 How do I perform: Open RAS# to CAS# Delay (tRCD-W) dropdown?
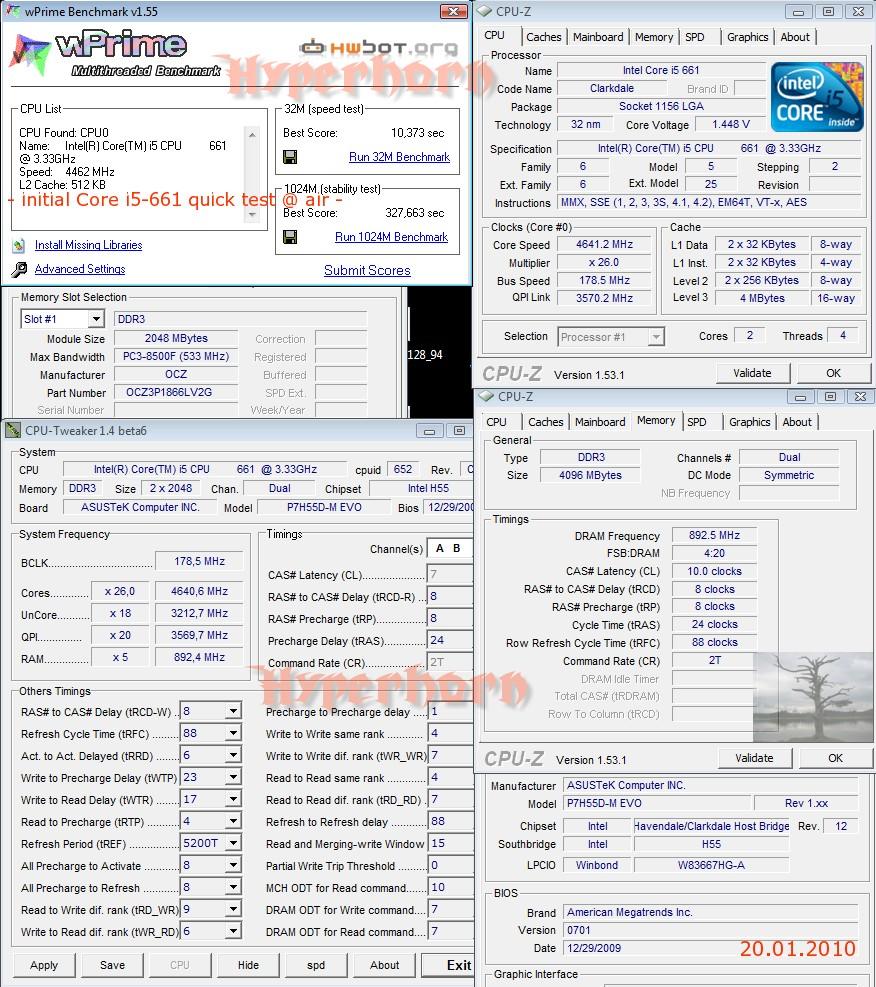pyautogui.click(x=233, y=711)
